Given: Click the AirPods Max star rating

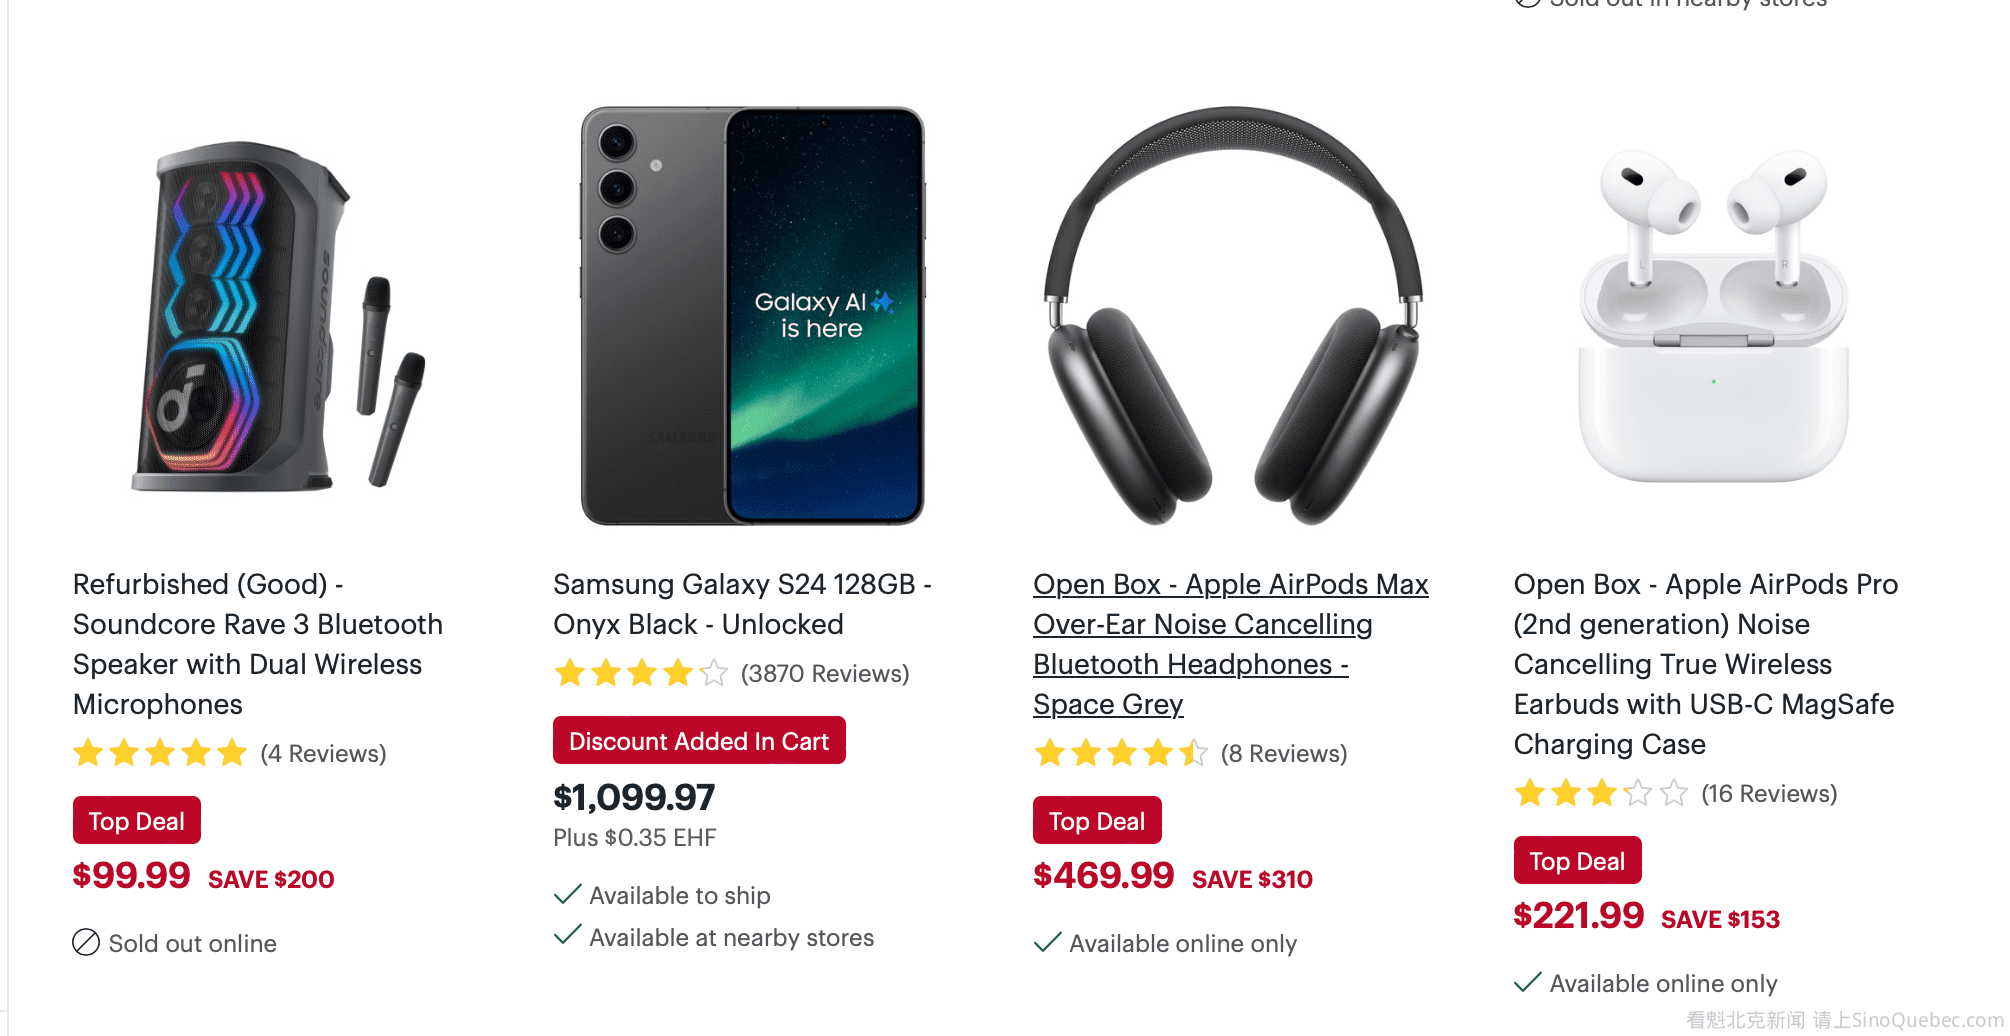Looking at the screenshot, I should tap(1121, 753).
